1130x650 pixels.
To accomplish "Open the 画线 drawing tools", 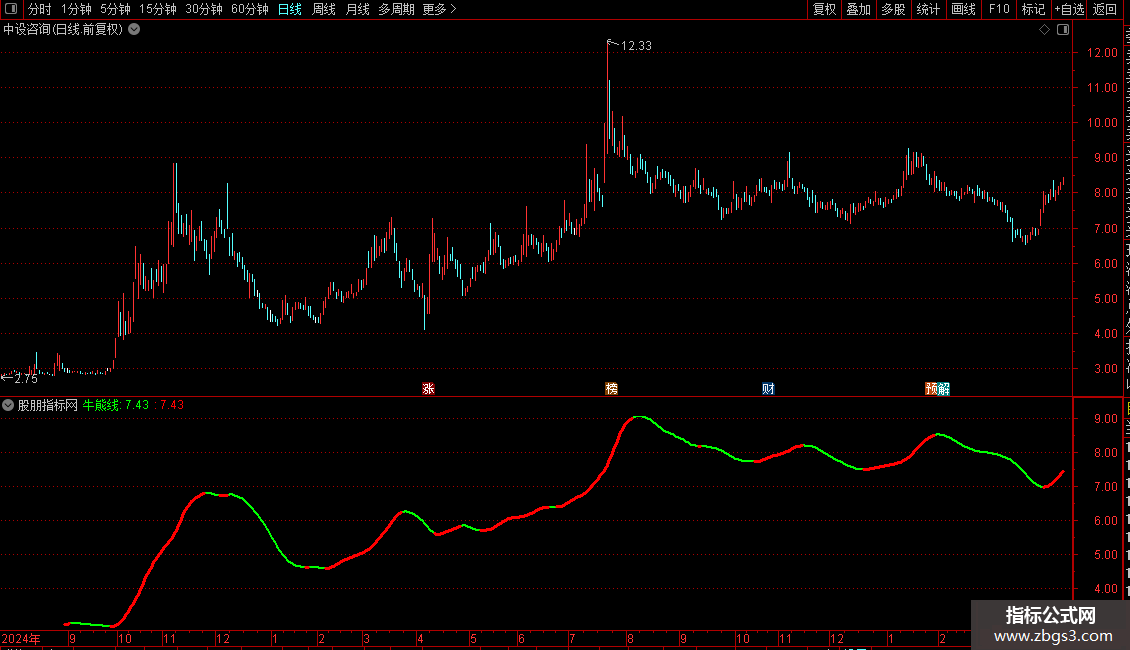I will pos(963,9).
